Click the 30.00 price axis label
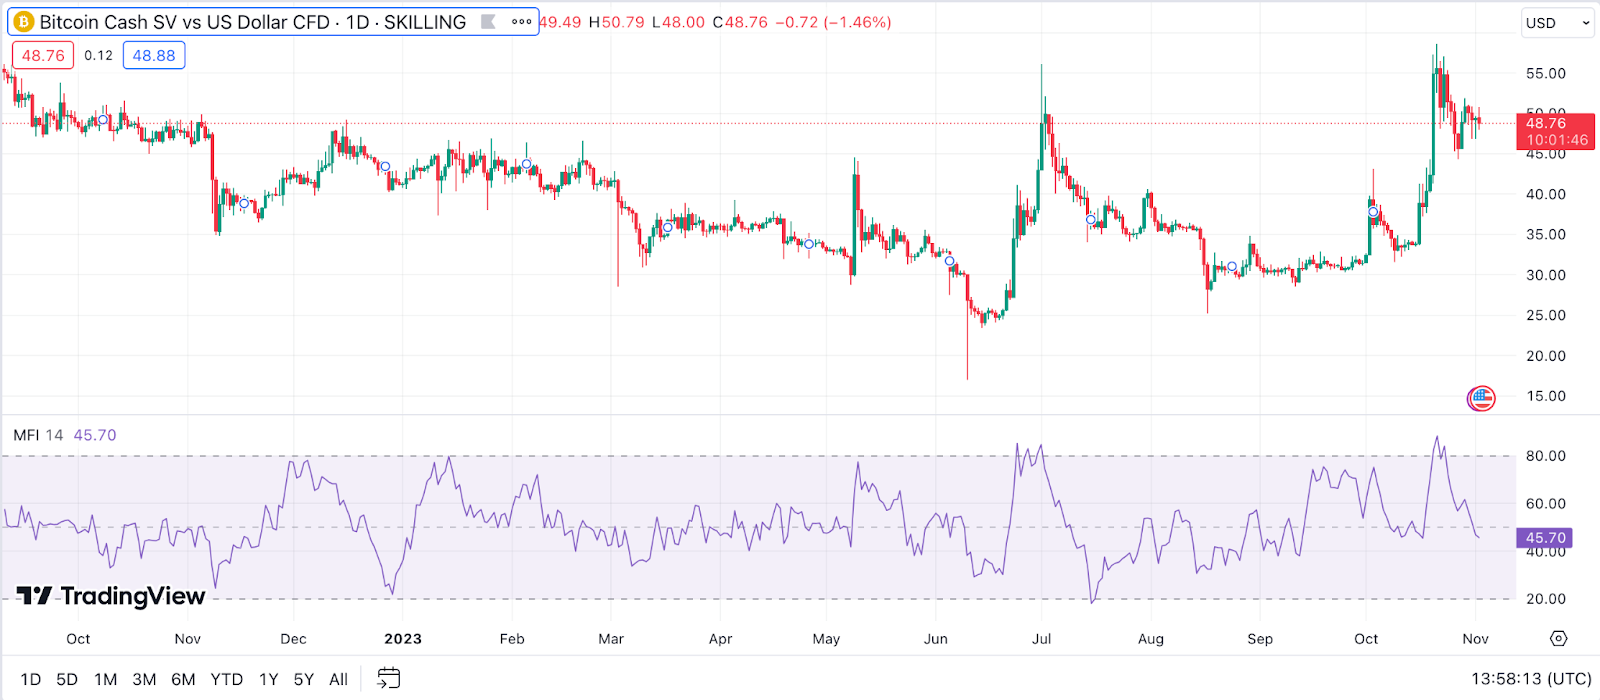Image resolution: width=1600 pixels, height=700 pixels. tap(1545, 275)
